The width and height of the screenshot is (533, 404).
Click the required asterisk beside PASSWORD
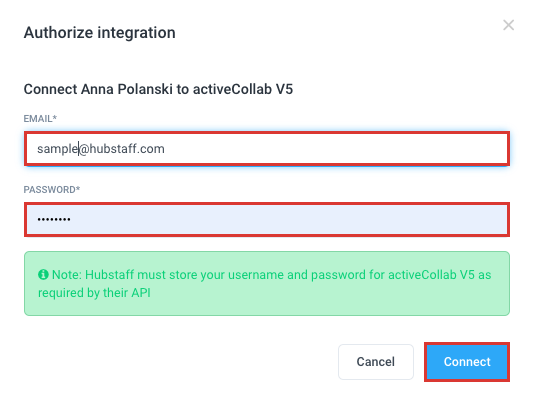[x=78, y=188]
